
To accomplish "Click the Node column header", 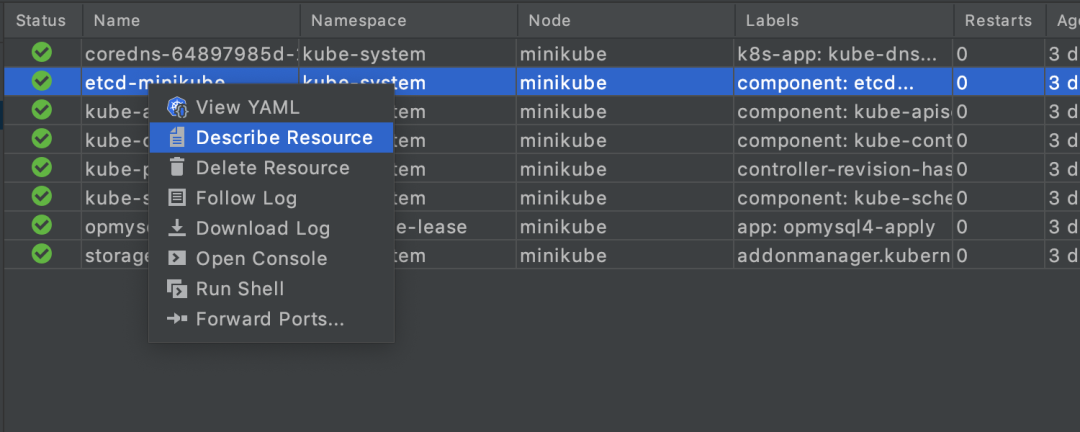I will [x=625, y=20].
